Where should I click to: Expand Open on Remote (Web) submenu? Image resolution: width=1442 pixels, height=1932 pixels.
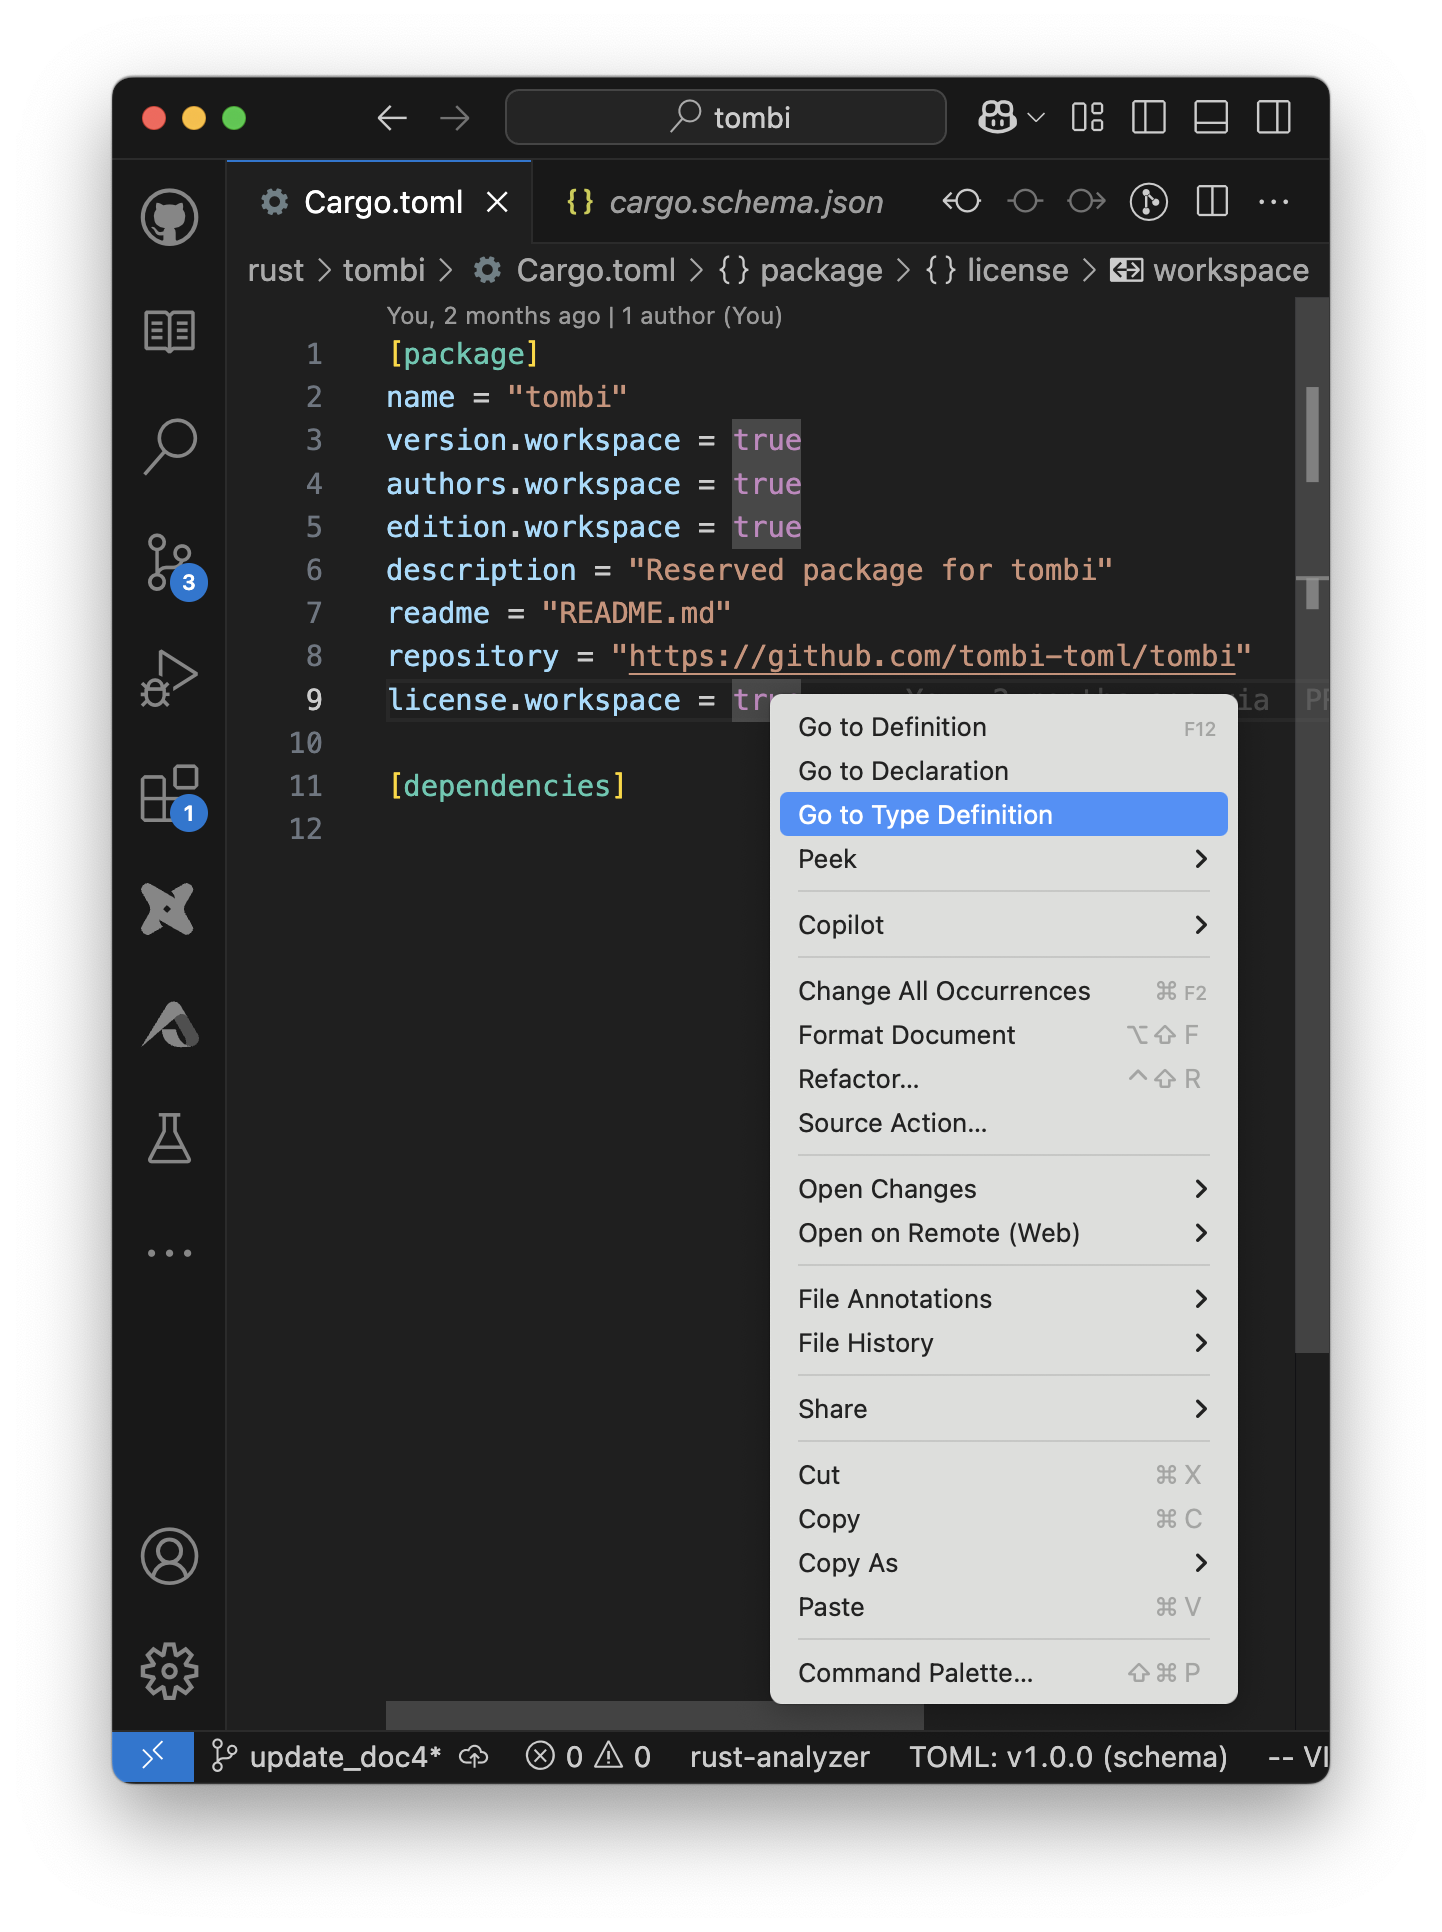(x=1004, y=1233)
